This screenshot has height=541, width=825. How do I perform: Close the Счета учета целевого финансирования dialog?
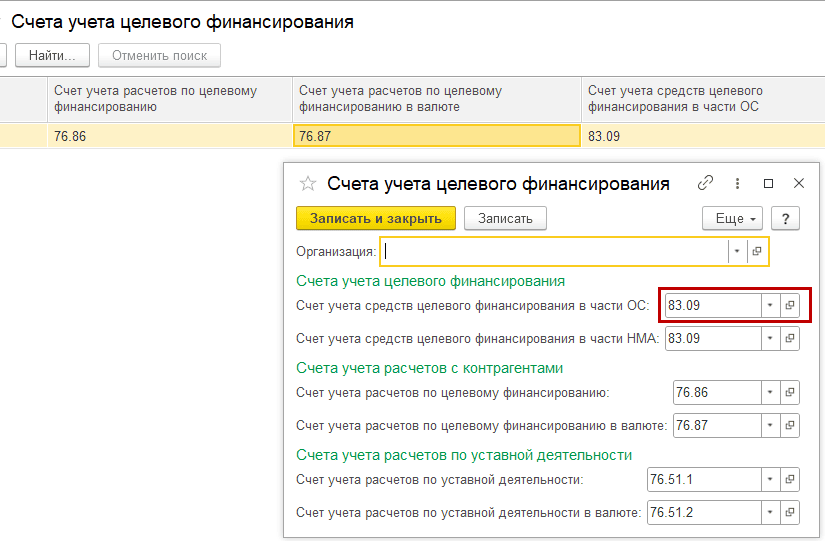(x=799, y=183)
